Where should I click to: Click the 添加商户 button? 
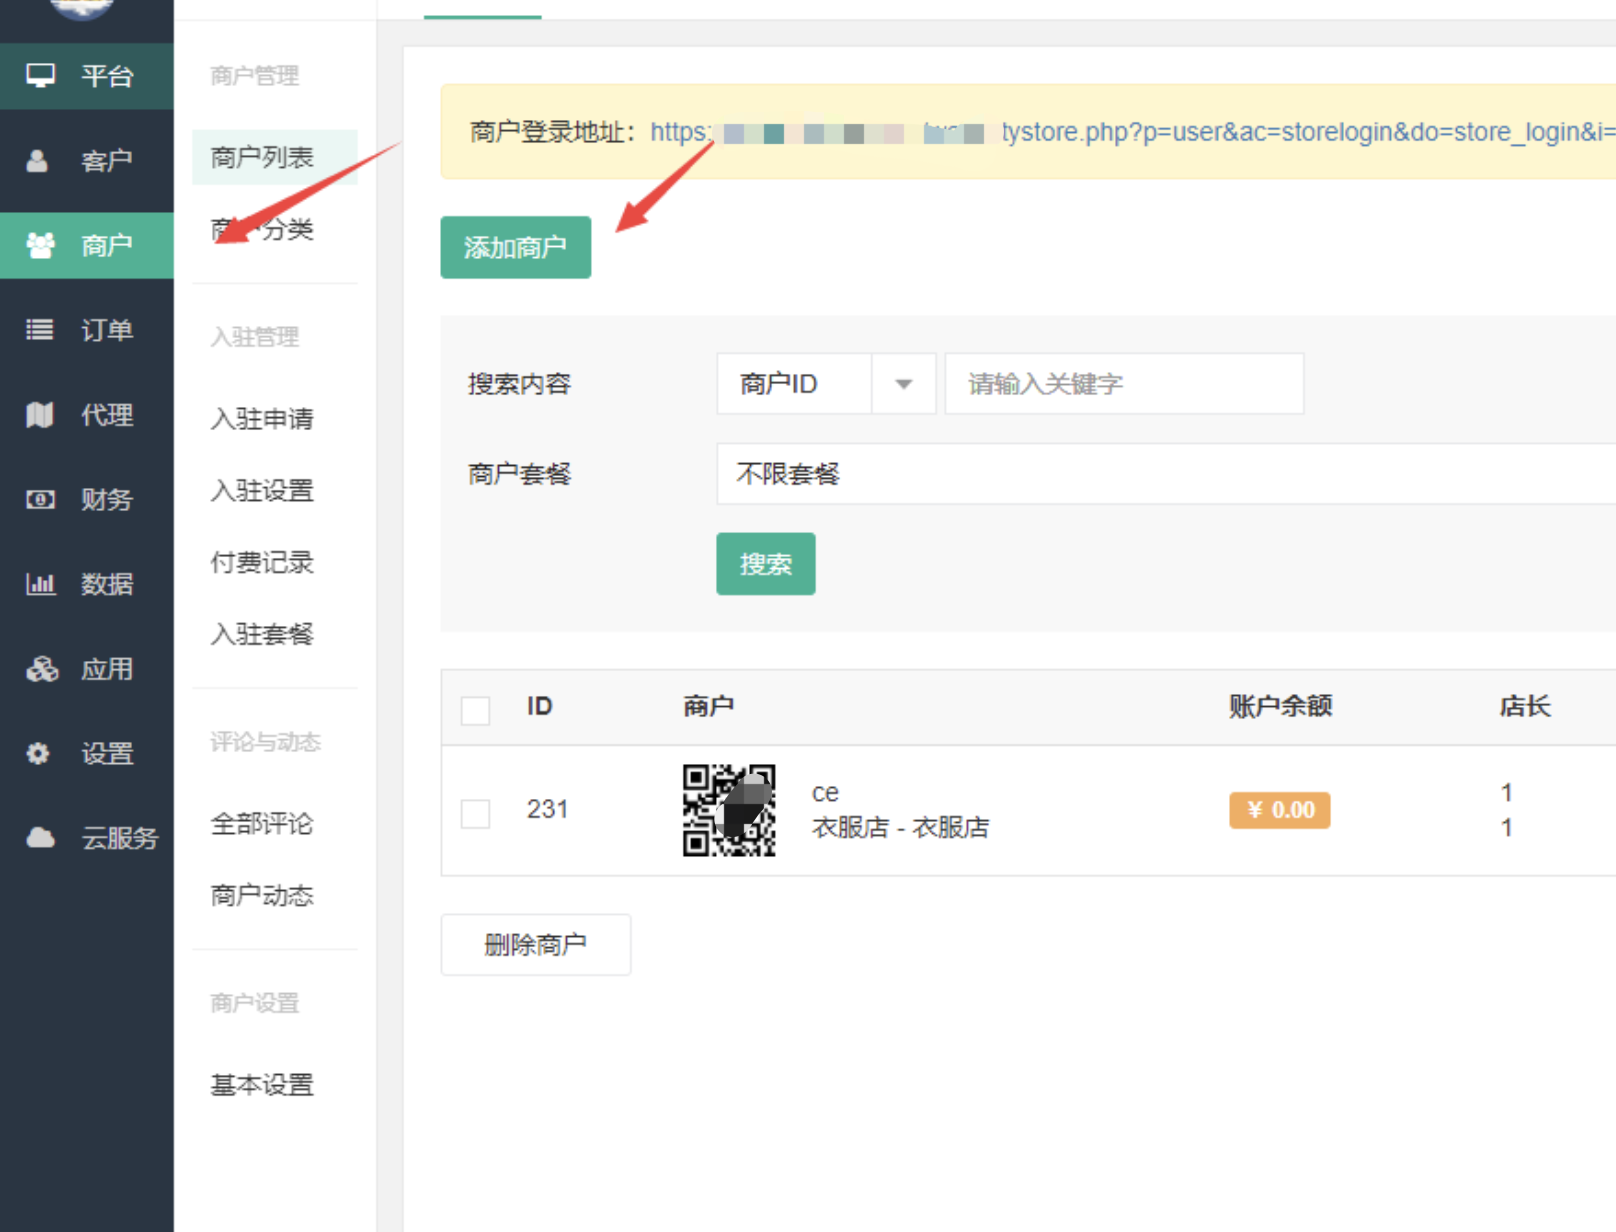coord(515,247)
